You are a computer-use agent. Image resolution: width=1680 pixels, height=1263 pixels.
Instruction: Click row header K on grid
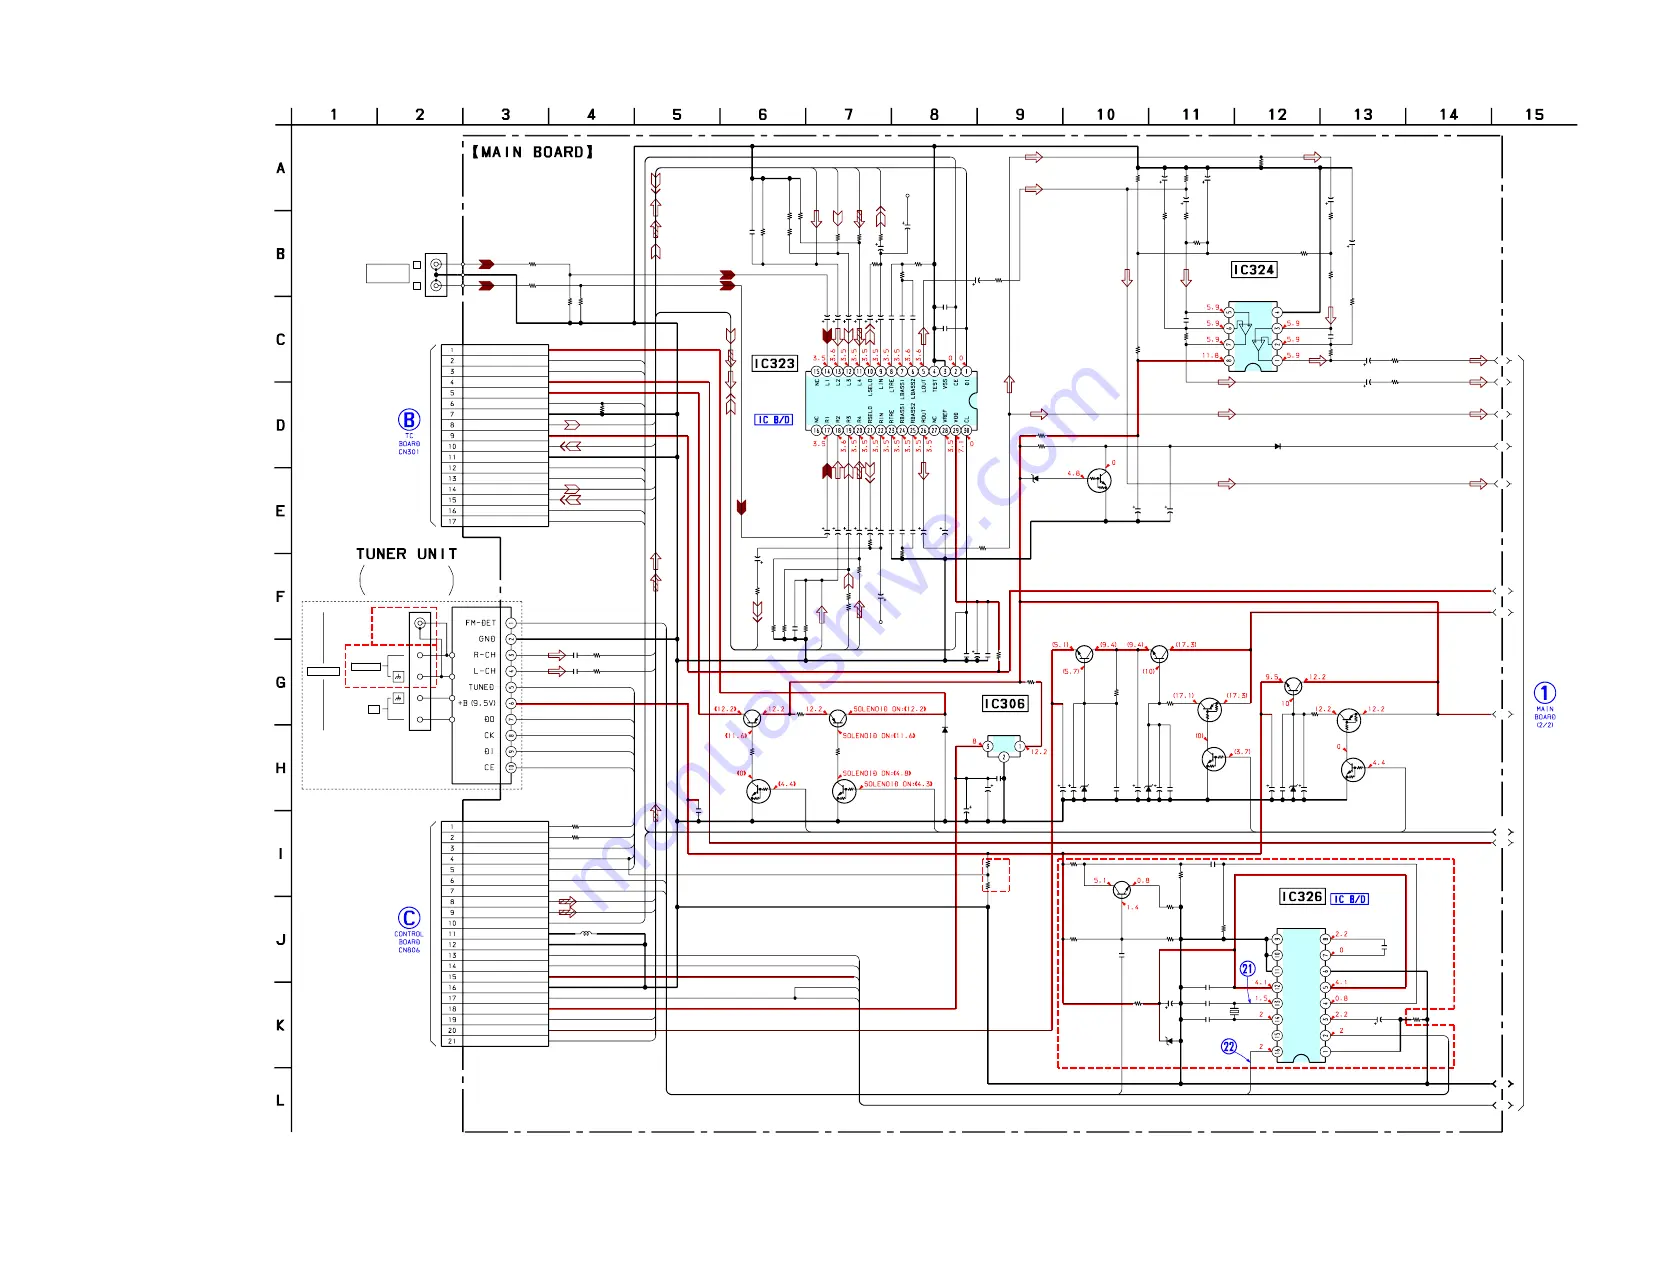(x=281, y=1026)
